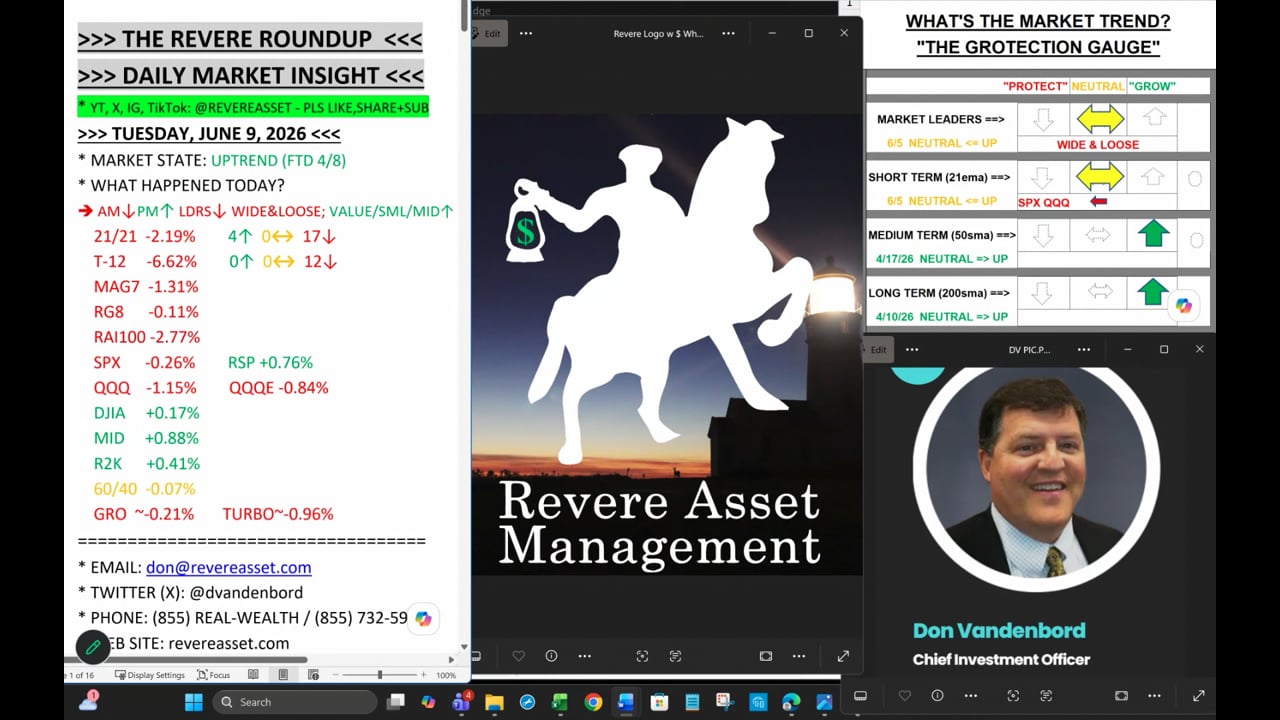
Task: Click the Copilot icon in the Grotection Gauge document
Action: point(1184,306)
